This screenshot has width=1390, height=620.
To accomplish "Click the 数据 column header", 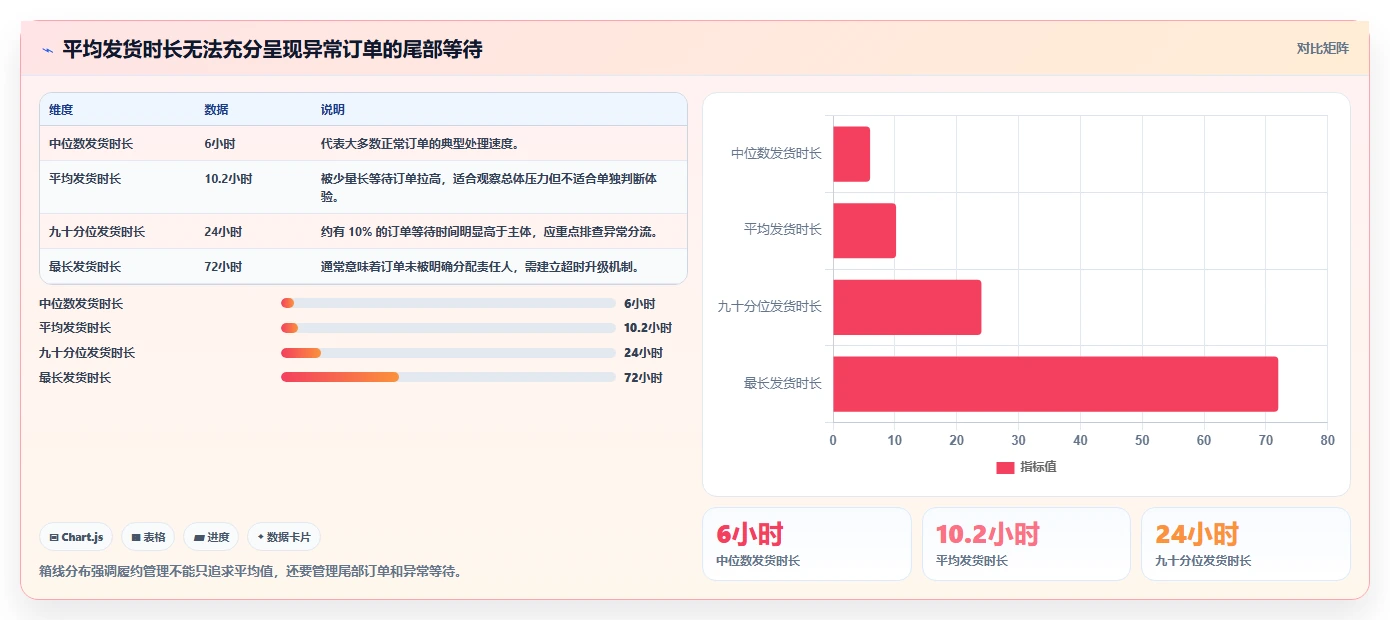I will coord(216,110).
